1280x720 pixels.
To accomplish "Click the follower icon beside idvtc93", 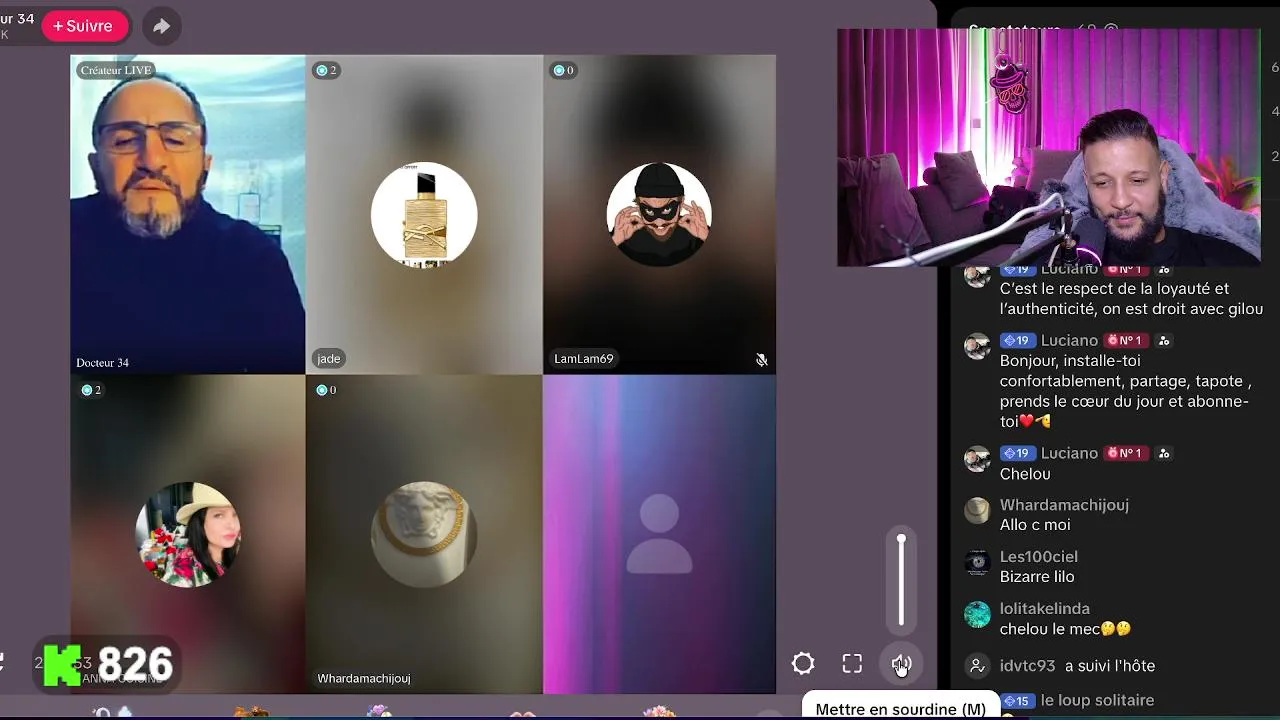I will [977, 666].
